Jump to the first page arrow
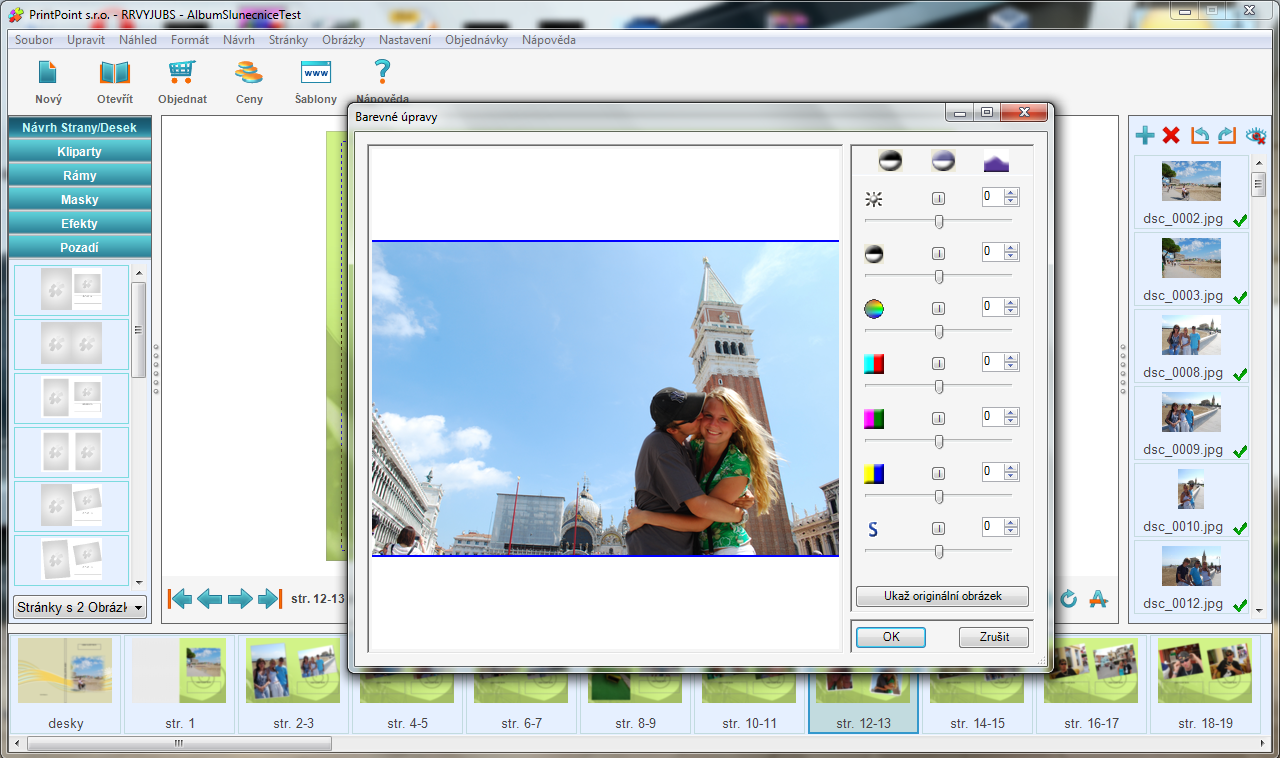Screen dimensions: 1280x758 [180, 599]
